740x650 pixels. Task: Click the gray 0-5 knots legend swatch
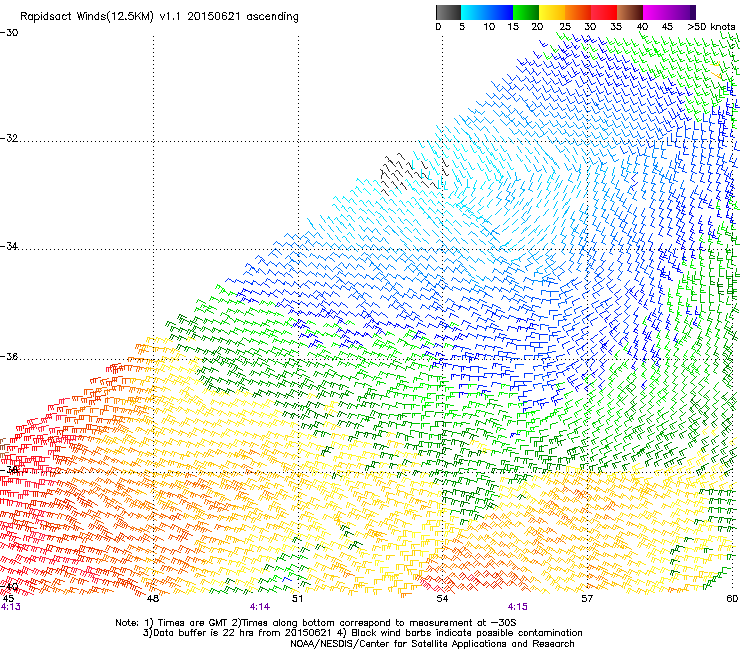pos(448,12)
